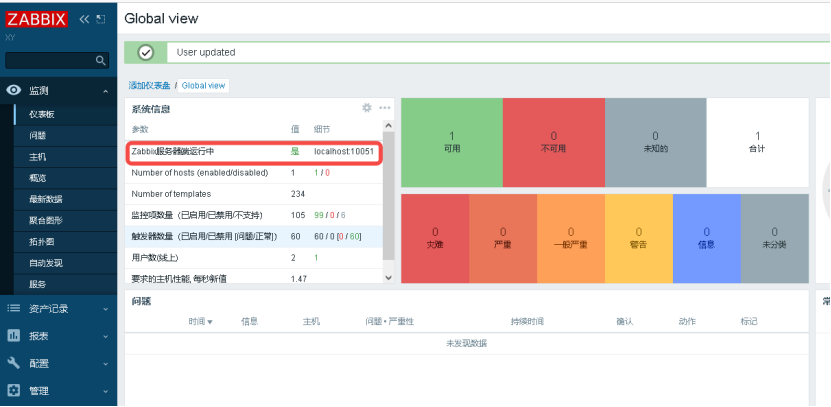
Task: Sort problems by 时间 column header
Action: pyautogui.click(x=200, y=322)
